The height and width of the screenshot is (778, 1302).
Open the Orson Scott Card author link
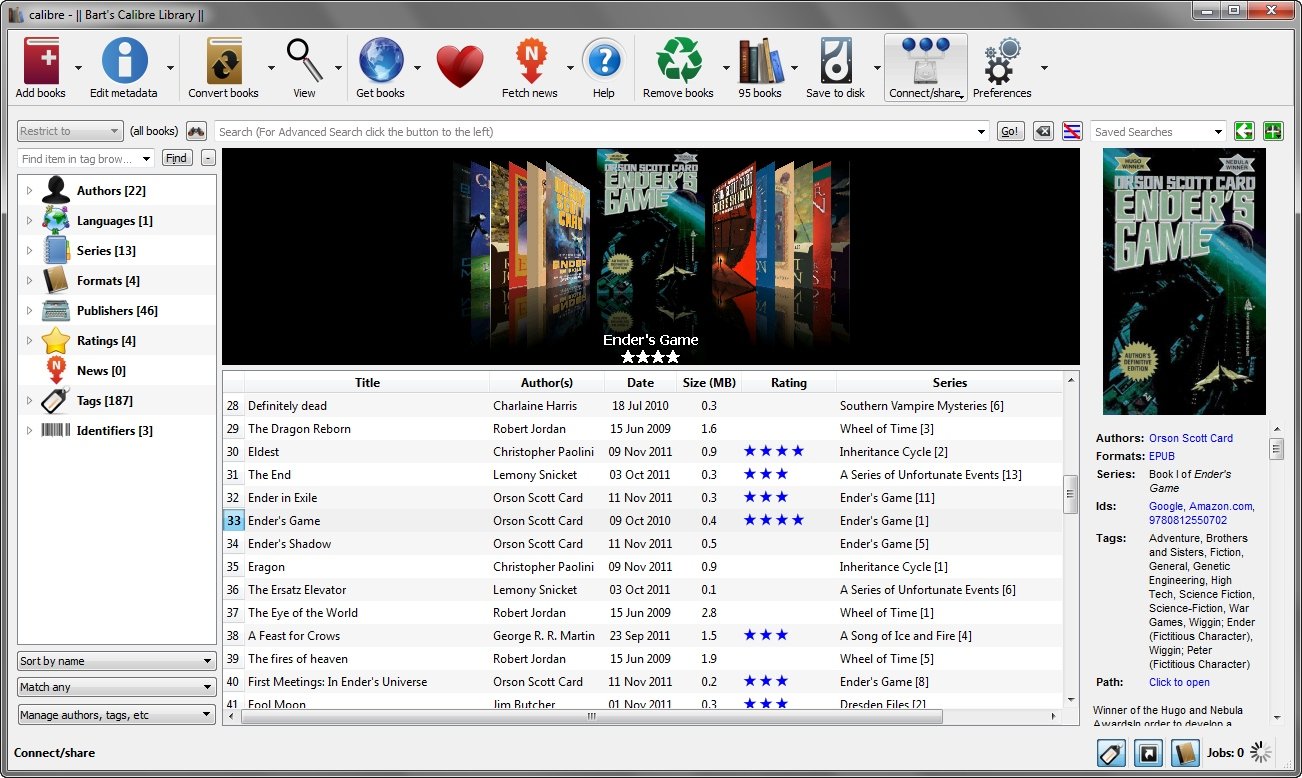coord(1191,438)
